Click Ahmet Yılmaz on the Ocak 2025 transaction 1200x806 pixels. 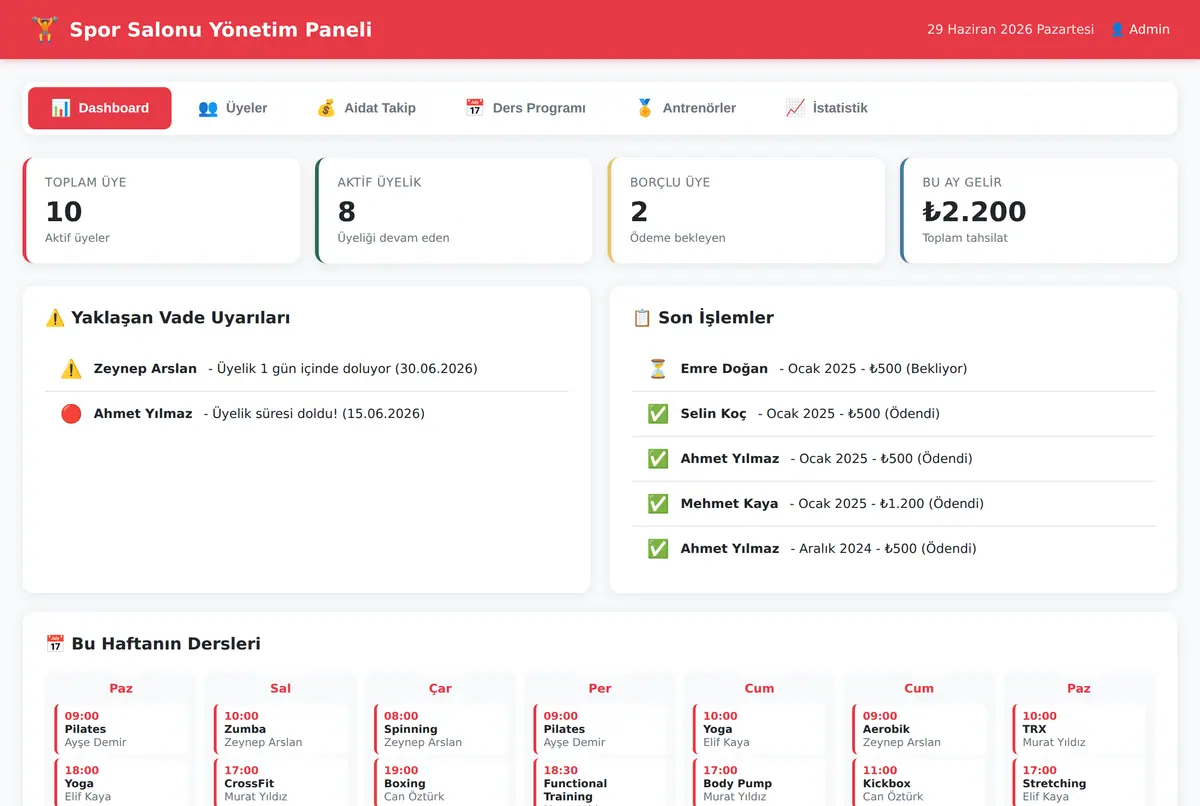(x=730, y=459)
